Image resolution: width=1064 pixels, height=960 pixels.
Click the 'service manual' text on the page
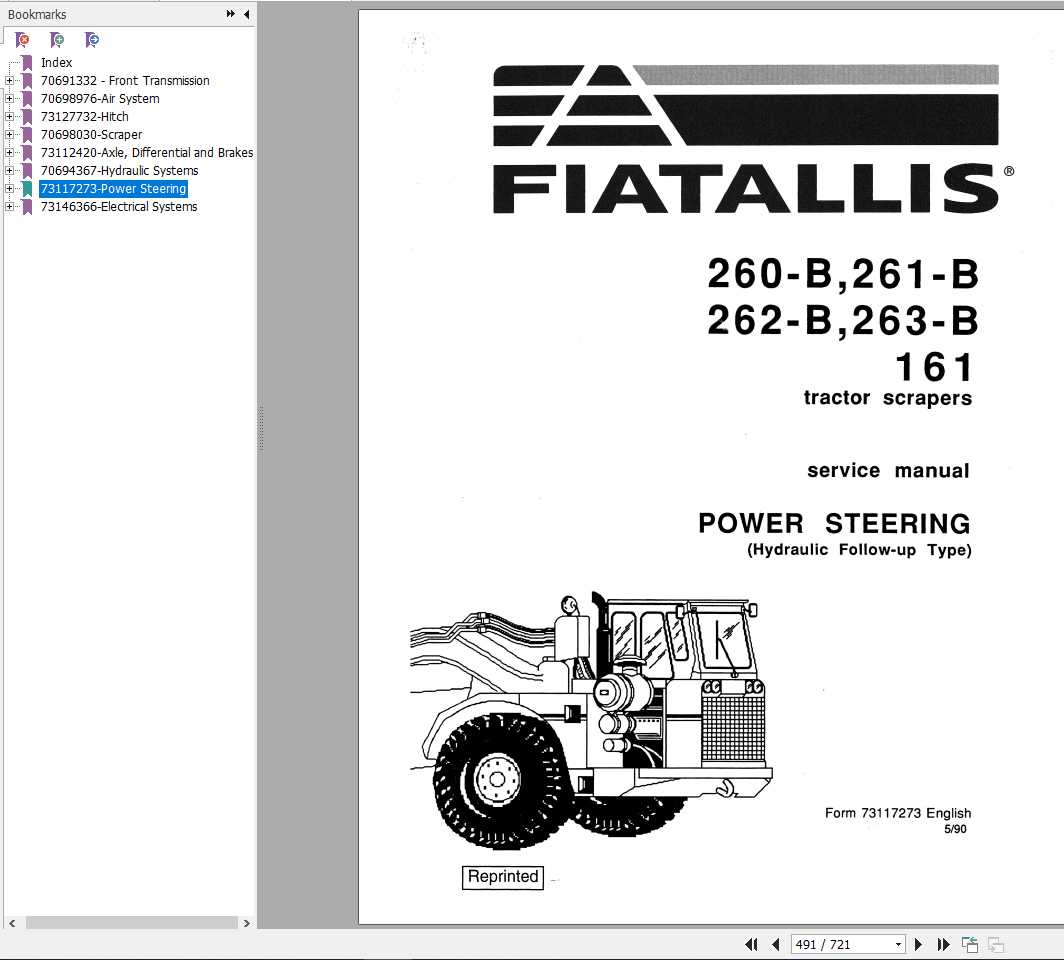tap(888, 470)
